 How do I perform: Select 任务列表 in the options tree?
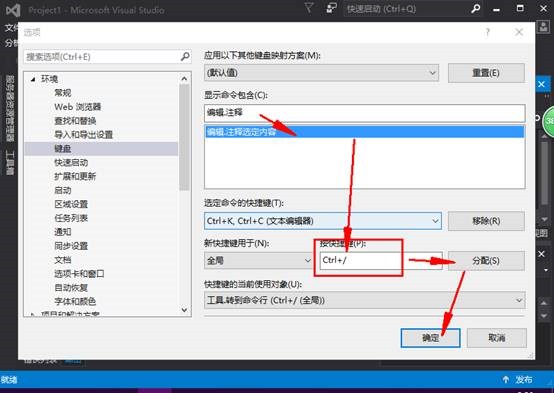point(71,218)
